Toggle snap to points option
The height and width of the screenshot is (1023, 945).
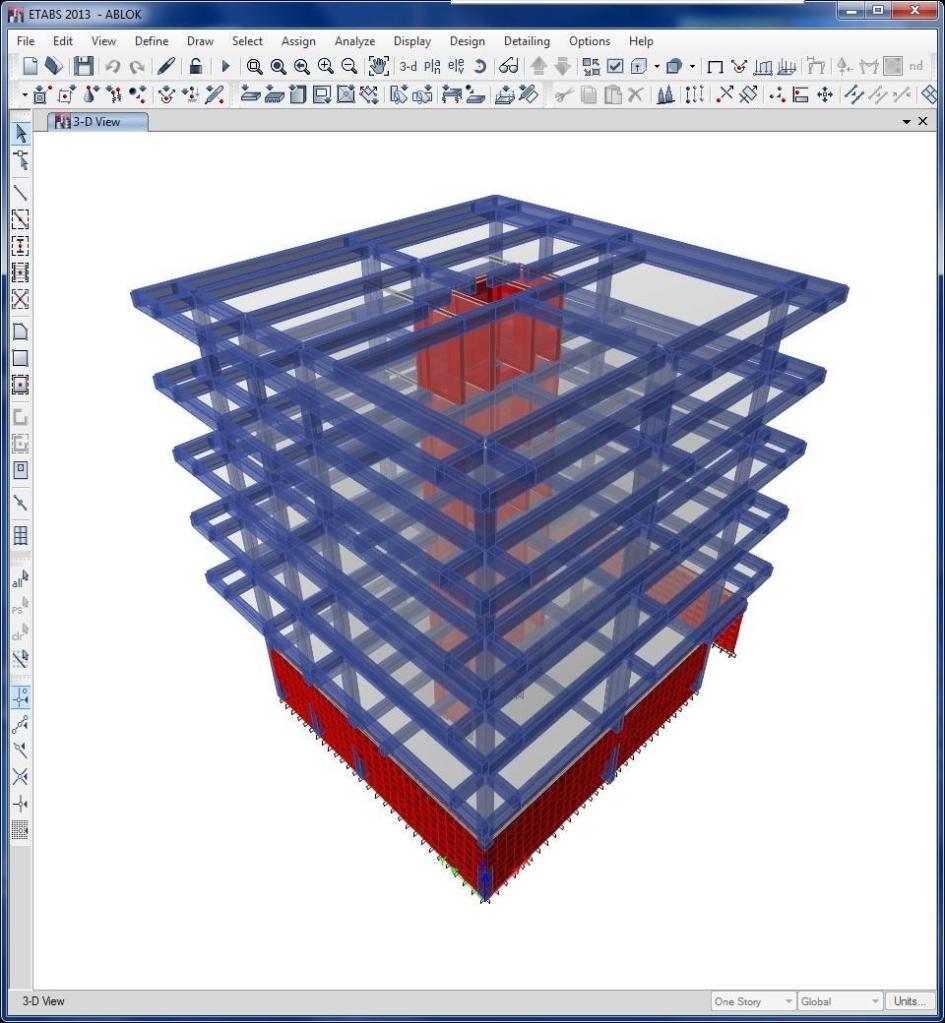20,698
